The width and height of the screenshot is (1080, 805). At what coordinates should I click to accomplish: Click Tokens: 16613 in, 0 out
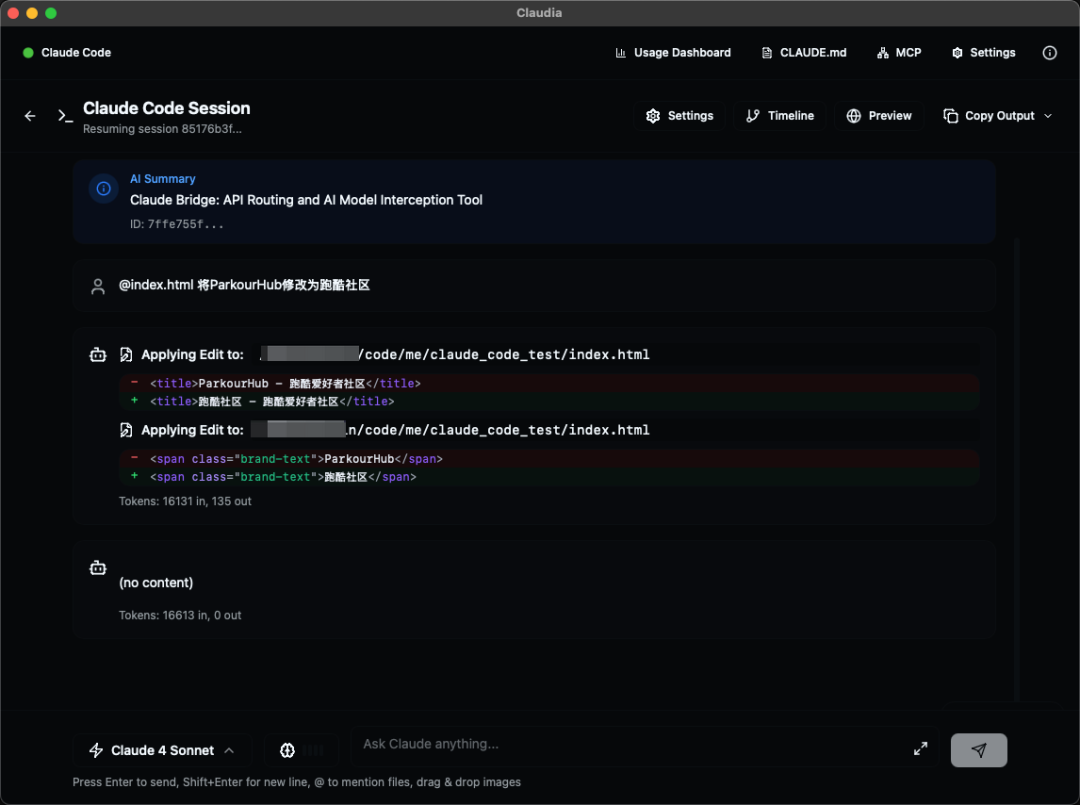click(x=180, y=616)
